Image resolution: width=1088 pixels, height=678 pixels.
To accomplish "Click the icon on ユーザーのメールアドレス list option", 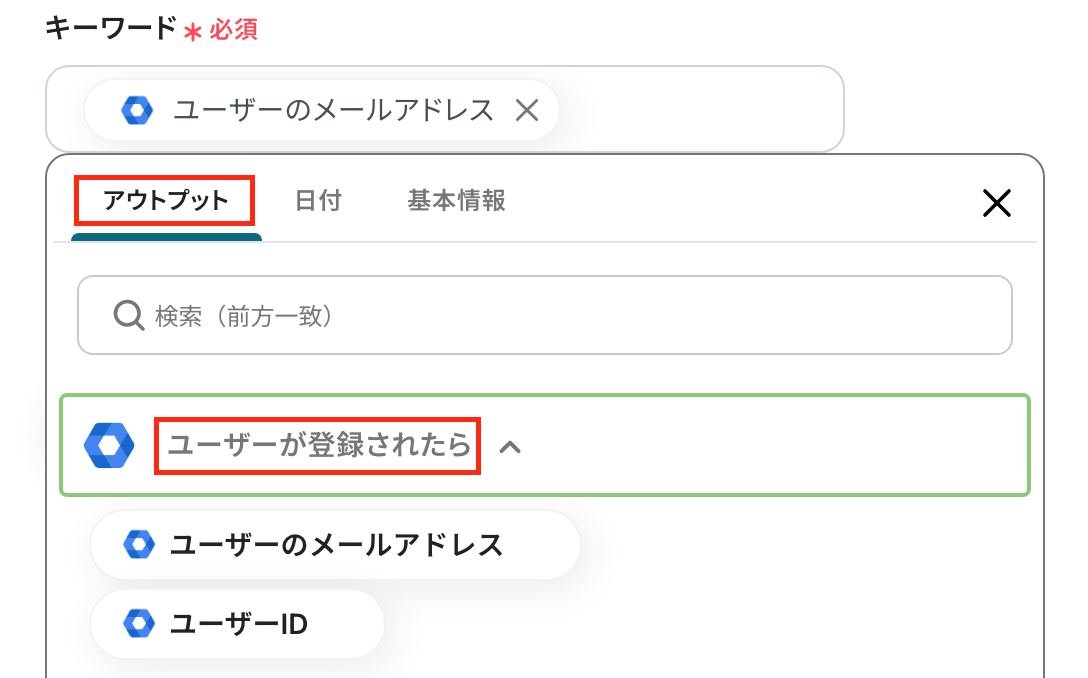I will (x=138, y=545).
